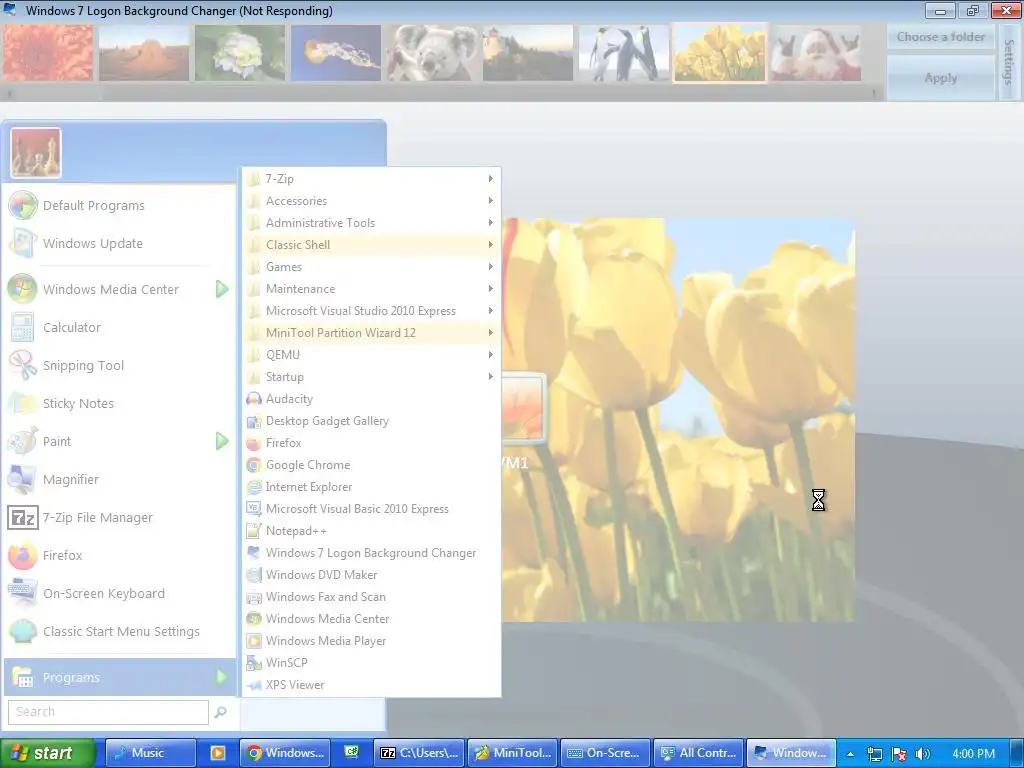Image resolution: width=1024 pixels, height=768 pixels.
Task: Show hidden system tray icons
Action: (850, 754)
